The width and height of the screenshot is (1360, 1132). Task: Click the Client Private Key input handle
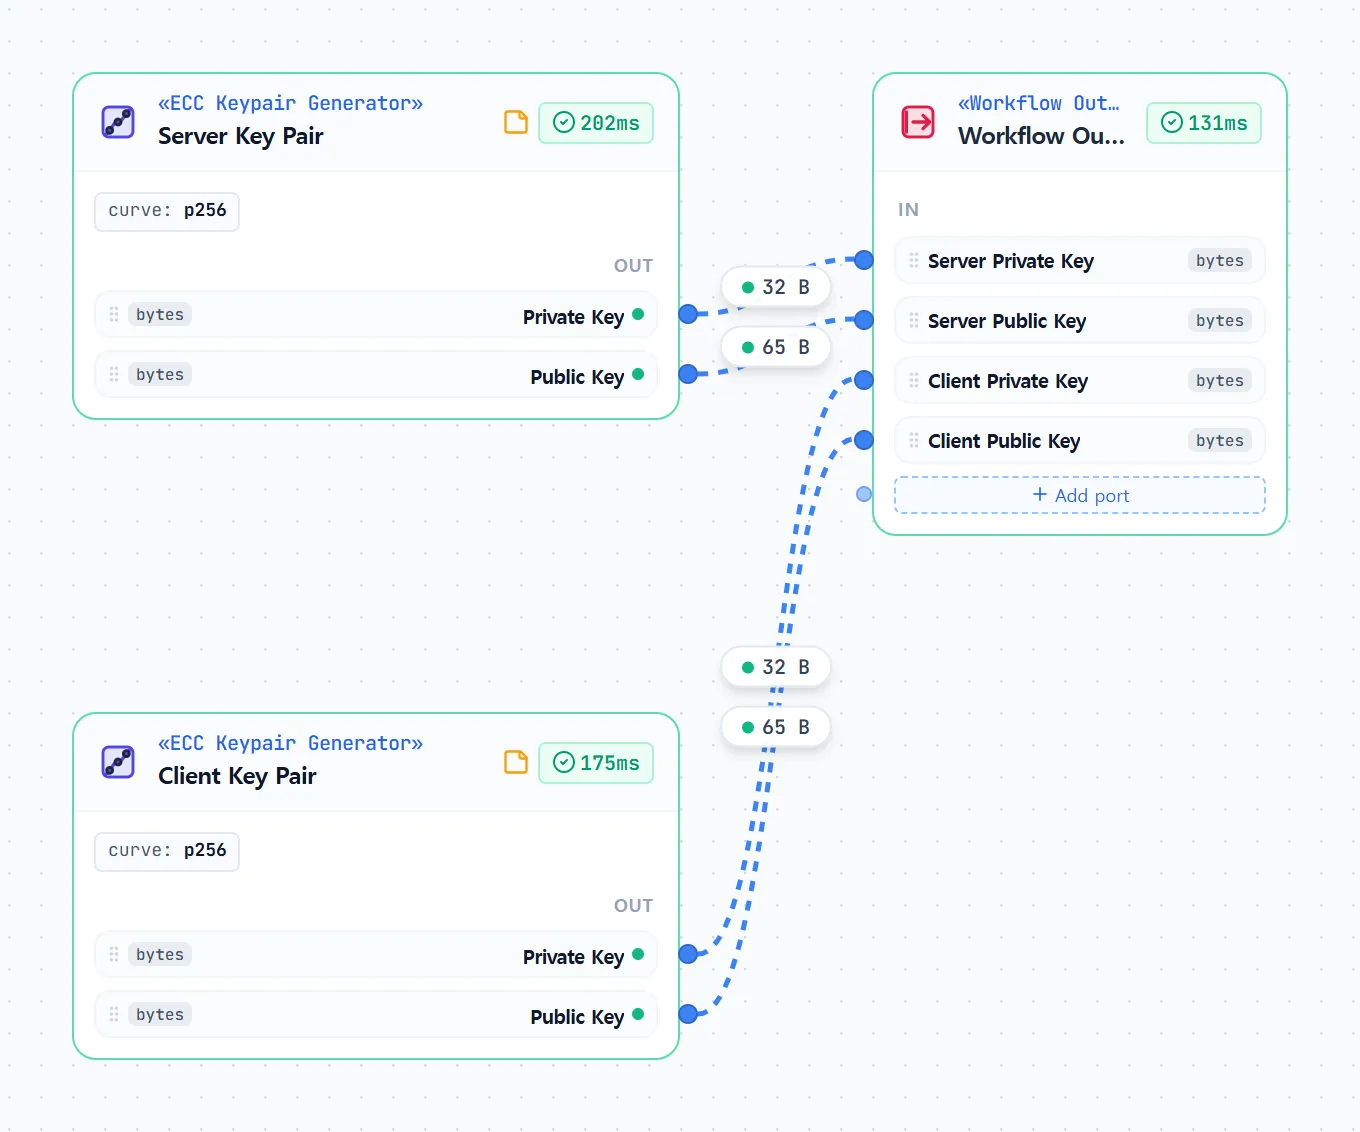(864, 380)
